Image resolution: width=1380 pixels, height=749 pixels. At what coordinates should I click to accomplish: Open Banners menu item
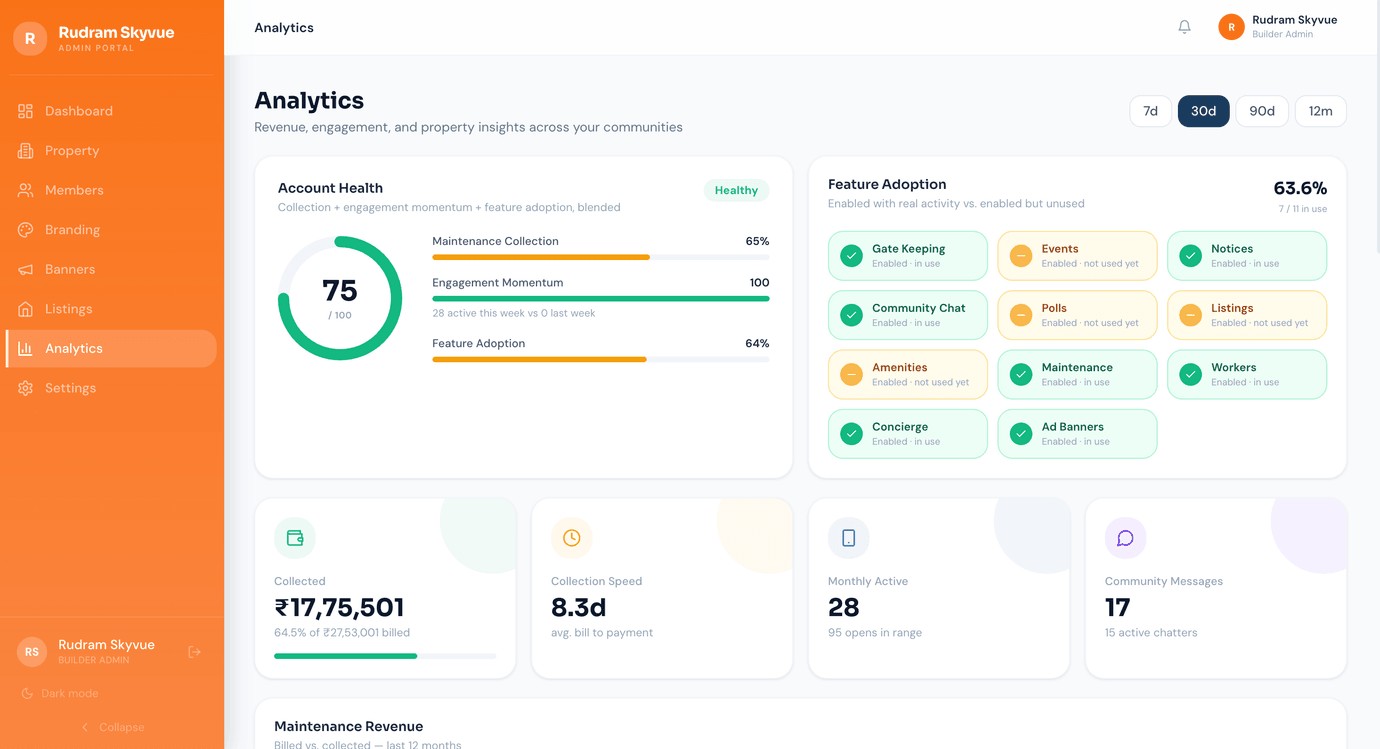coord(111,269)
